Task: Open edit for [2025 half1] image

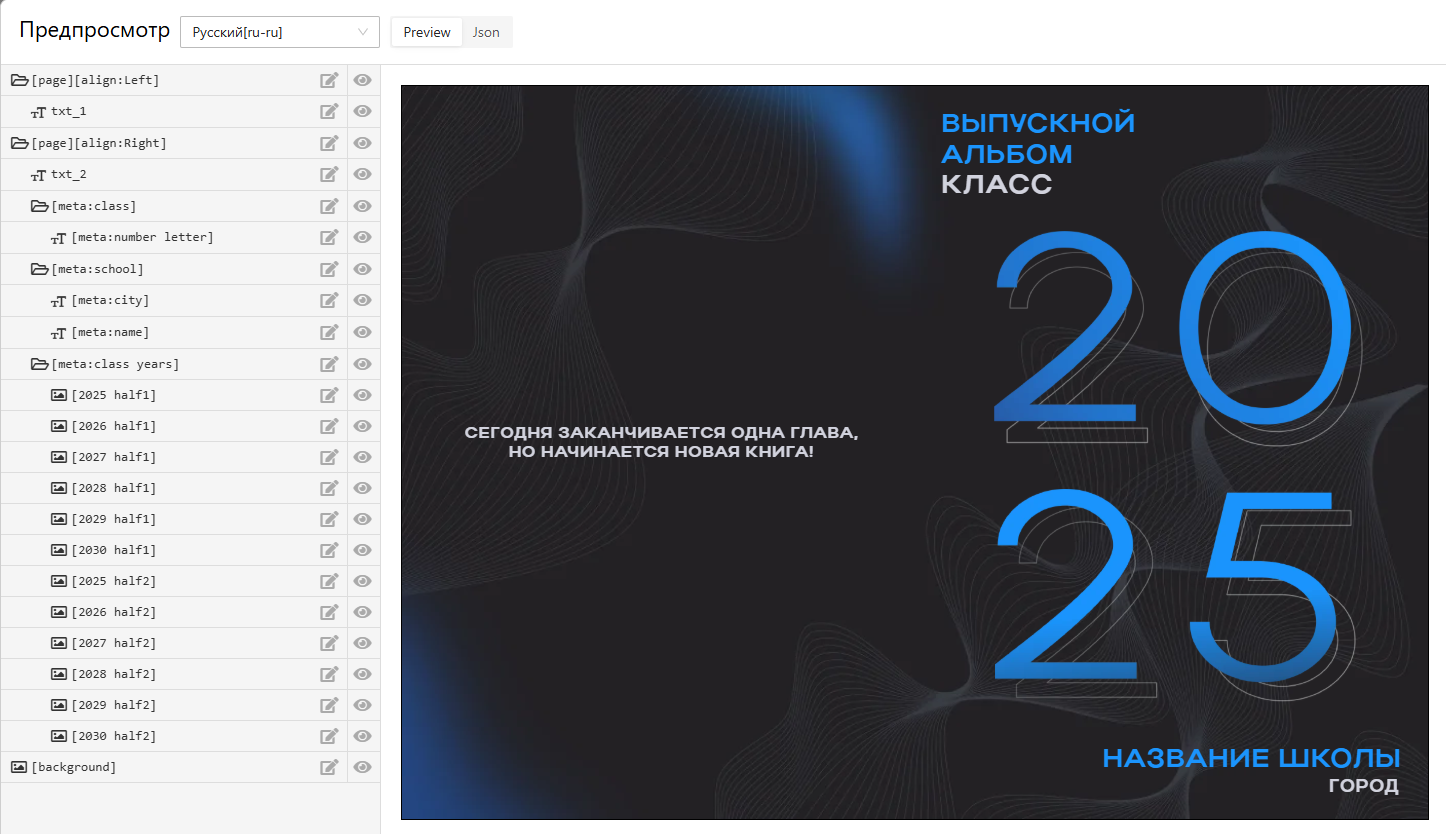Action: click(329, 395)
